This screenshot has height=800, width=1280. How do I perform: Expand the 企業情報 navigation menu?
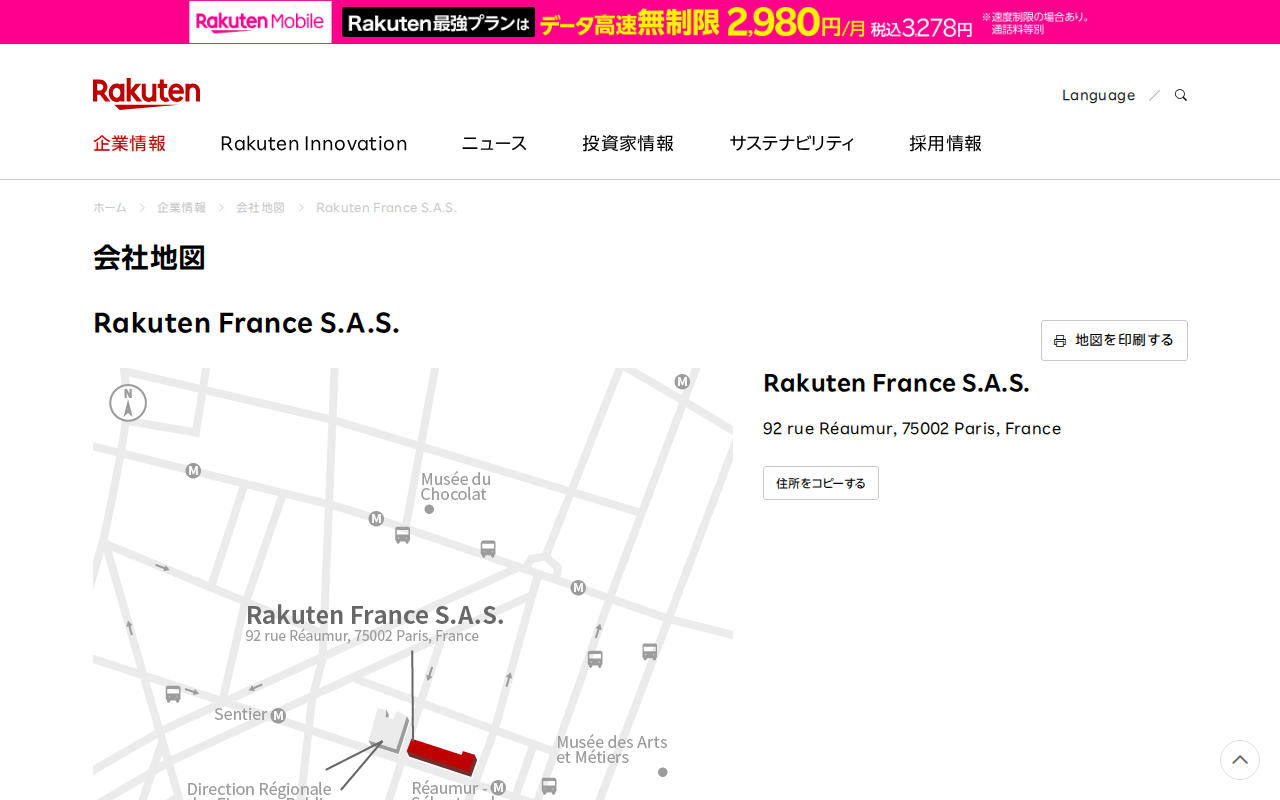tap(129, 142)
